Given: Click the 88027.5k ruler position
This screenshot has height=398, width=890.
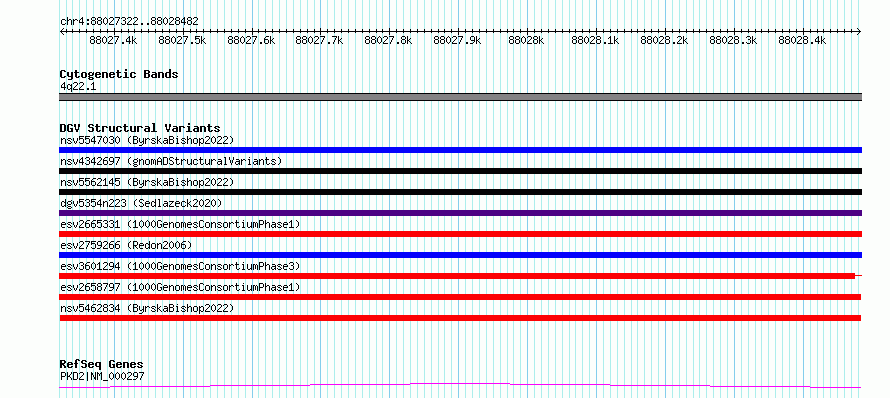Looking at the screenshot, I should [182, 40].
